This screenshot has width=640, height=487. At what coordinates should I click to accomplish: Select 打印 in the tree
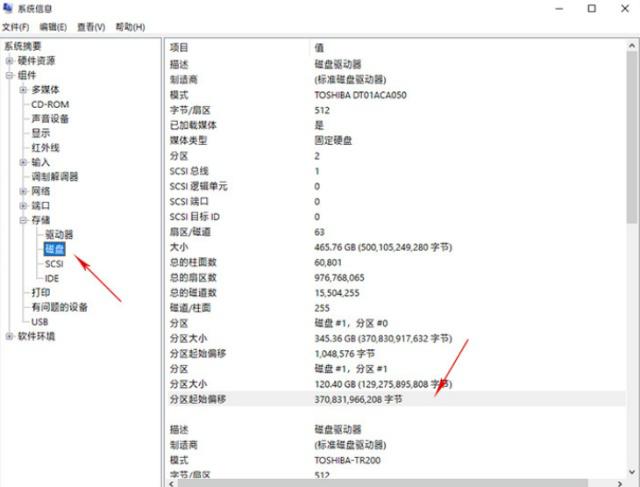[x=41, y=293]
